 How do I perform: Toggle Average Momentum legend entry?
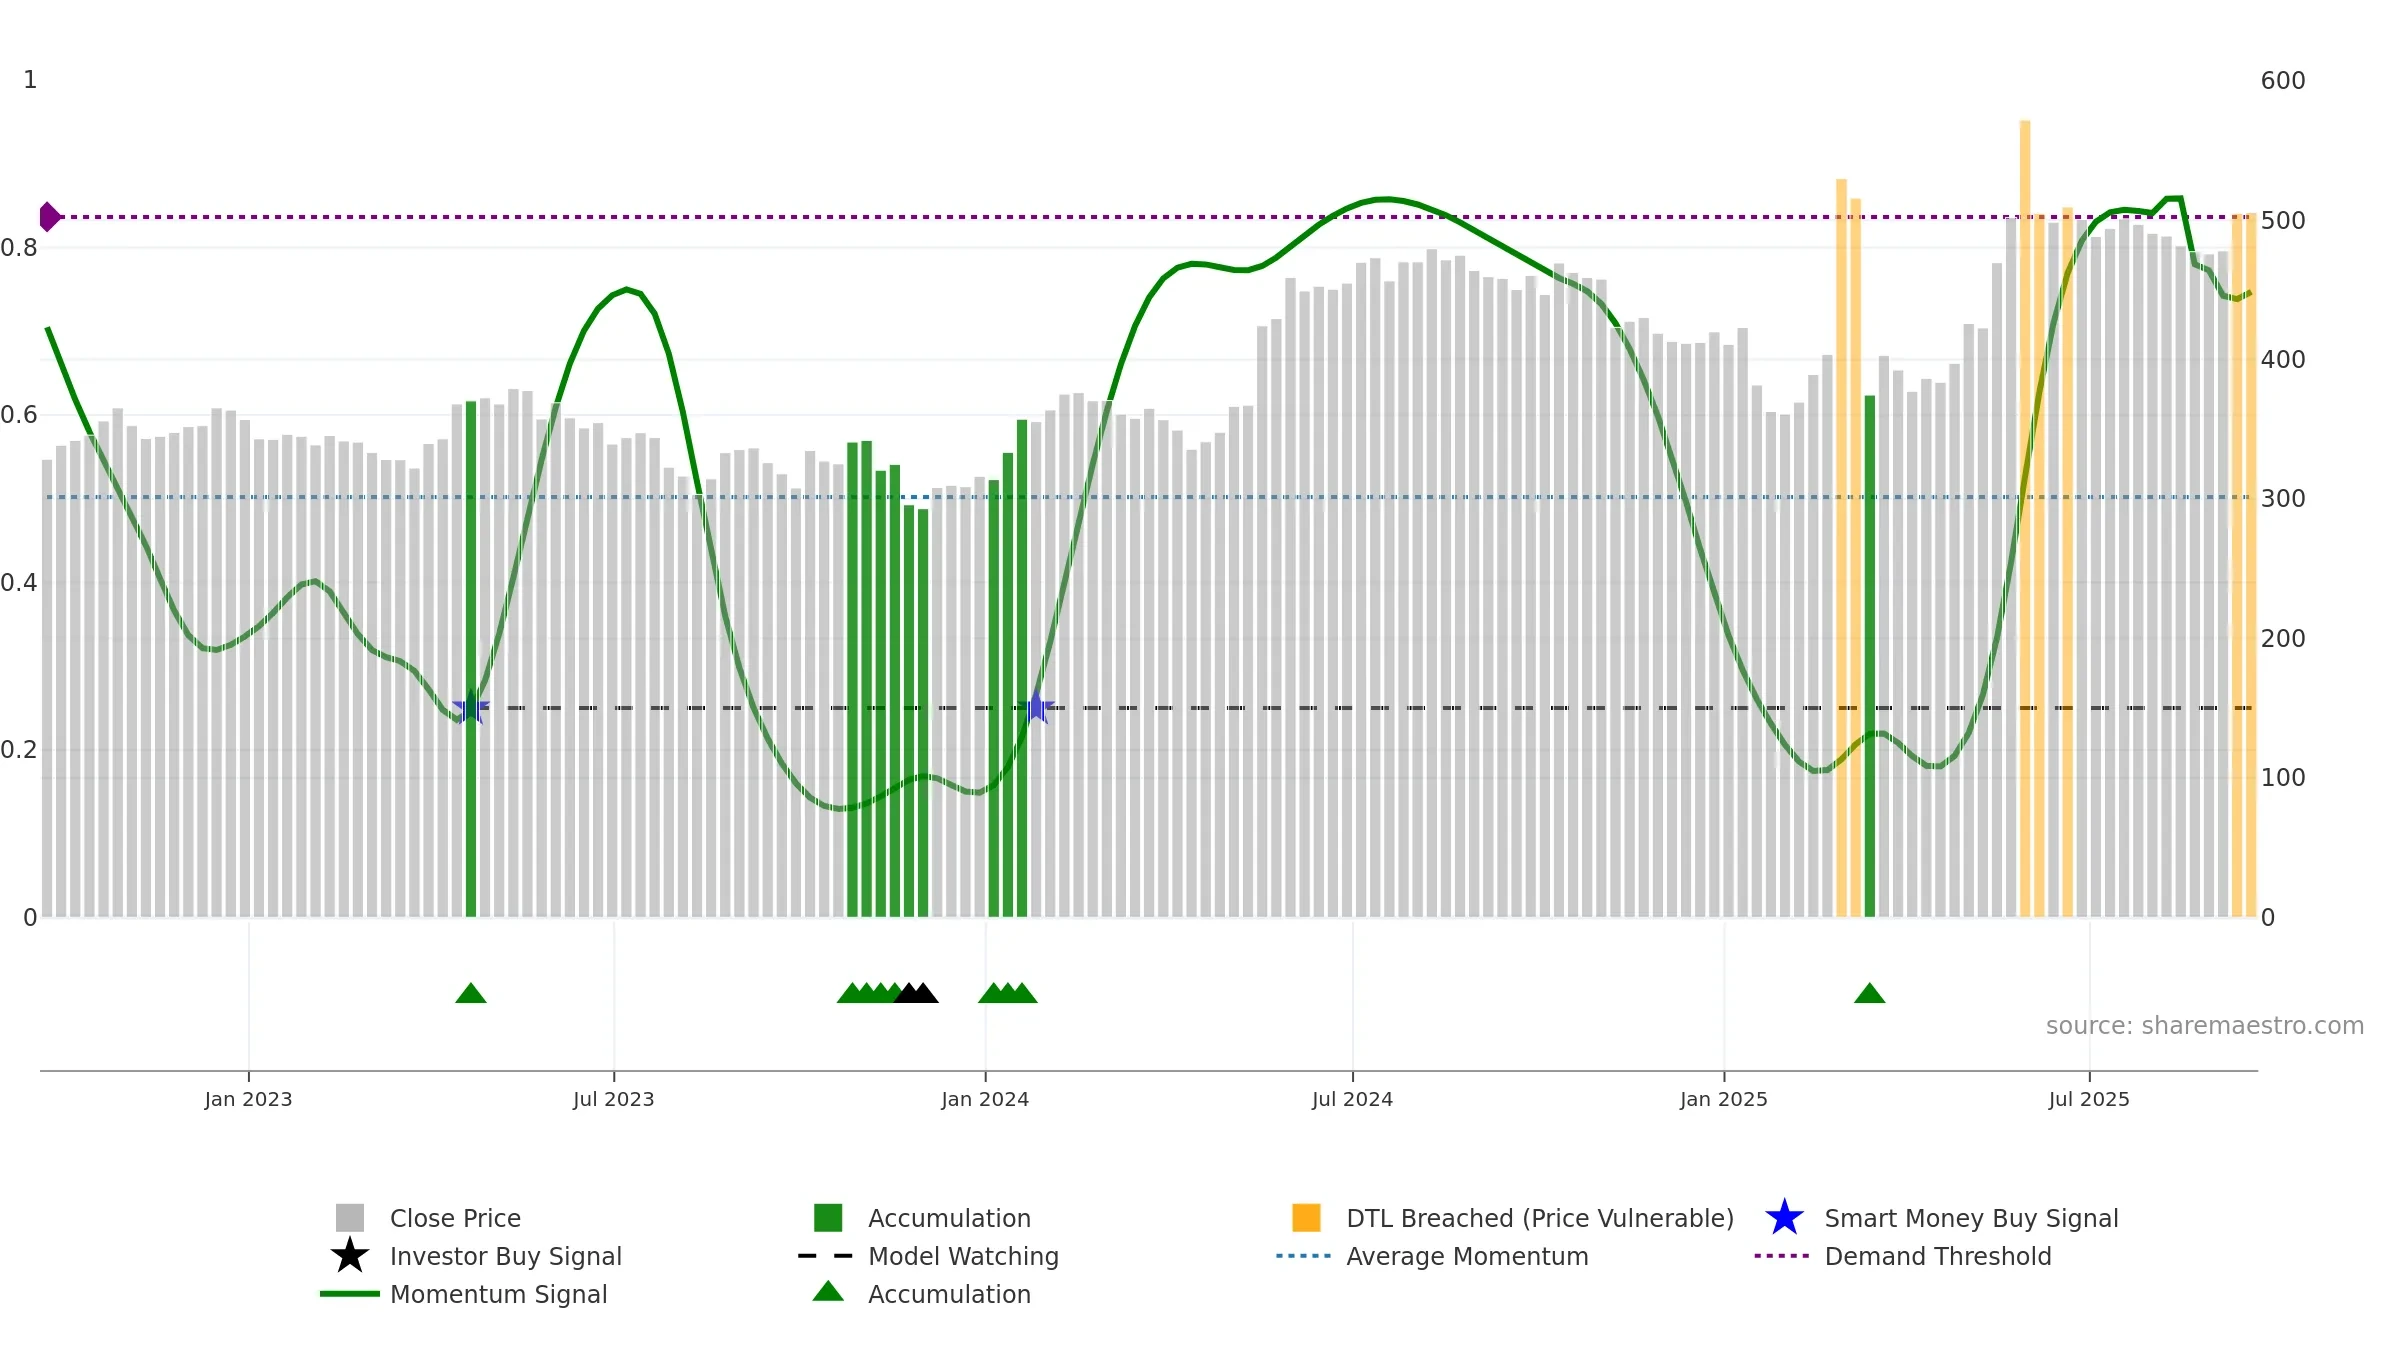[1467, 1256]
